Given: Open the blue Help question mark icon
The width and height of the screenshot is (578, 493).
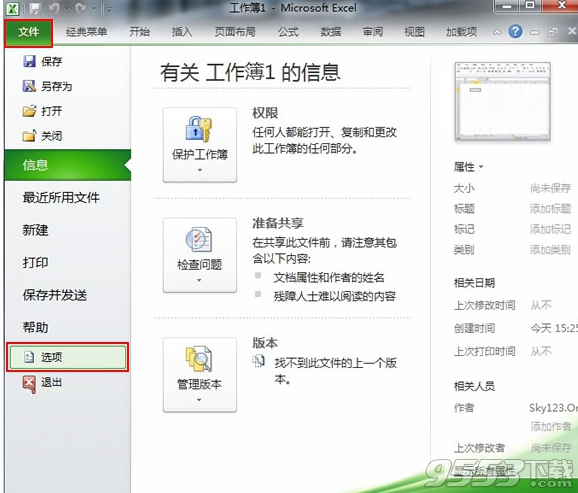Looking at the screenshot, I should point(515,32).
